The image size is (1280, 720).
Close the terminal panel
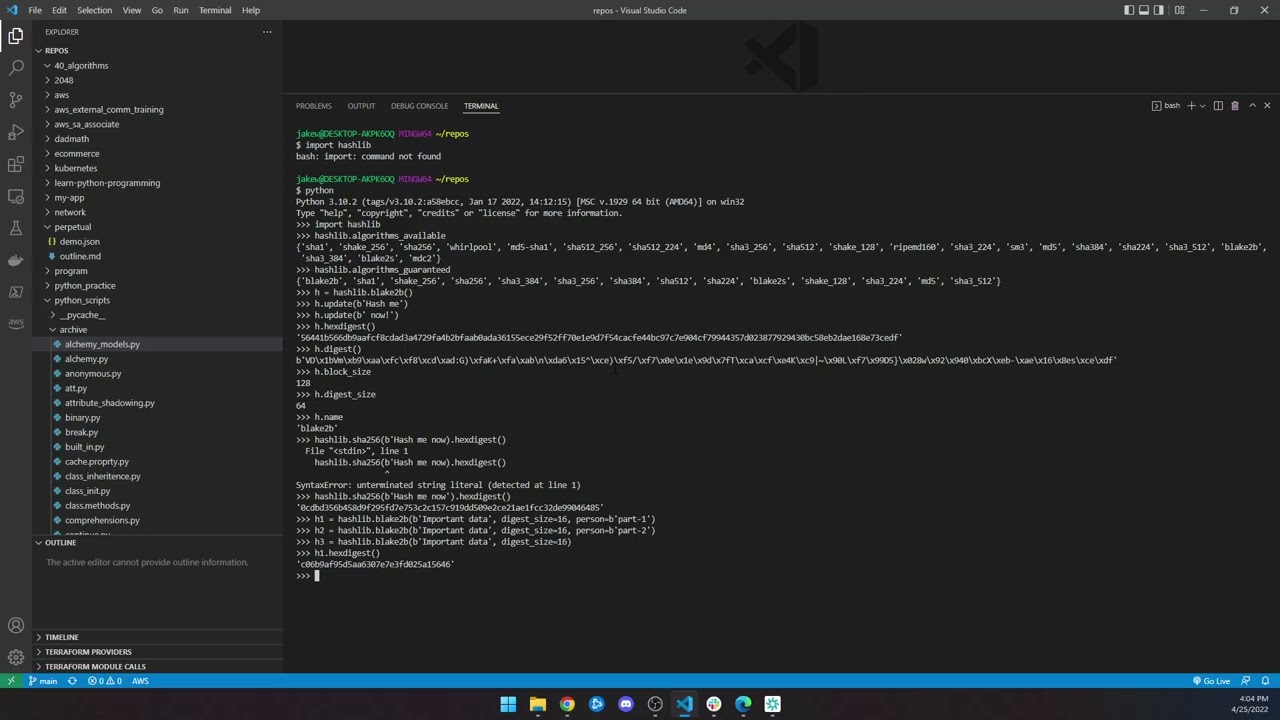pos(1267,106)
